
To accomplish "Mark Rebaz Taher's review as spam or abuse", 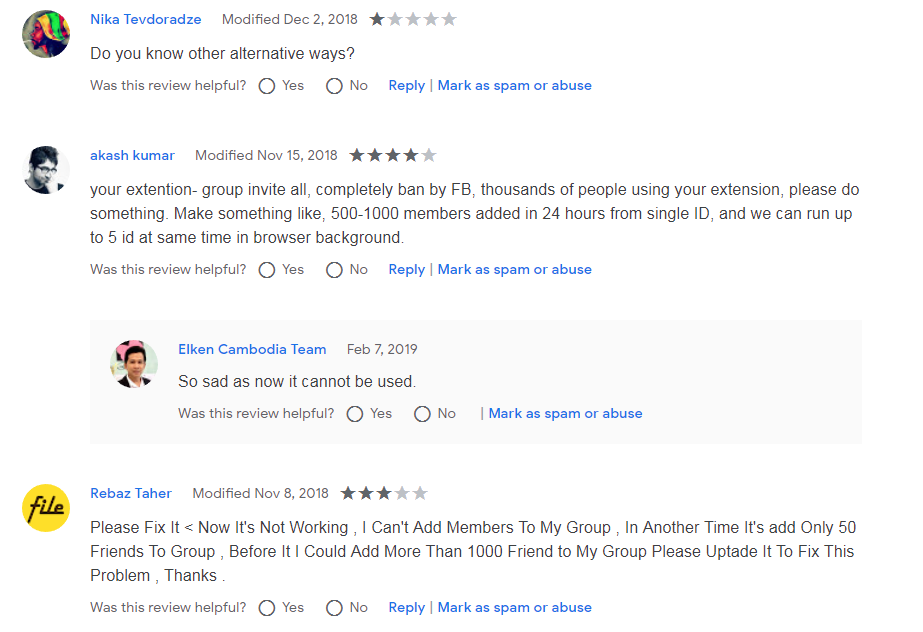I will [514, 607].
